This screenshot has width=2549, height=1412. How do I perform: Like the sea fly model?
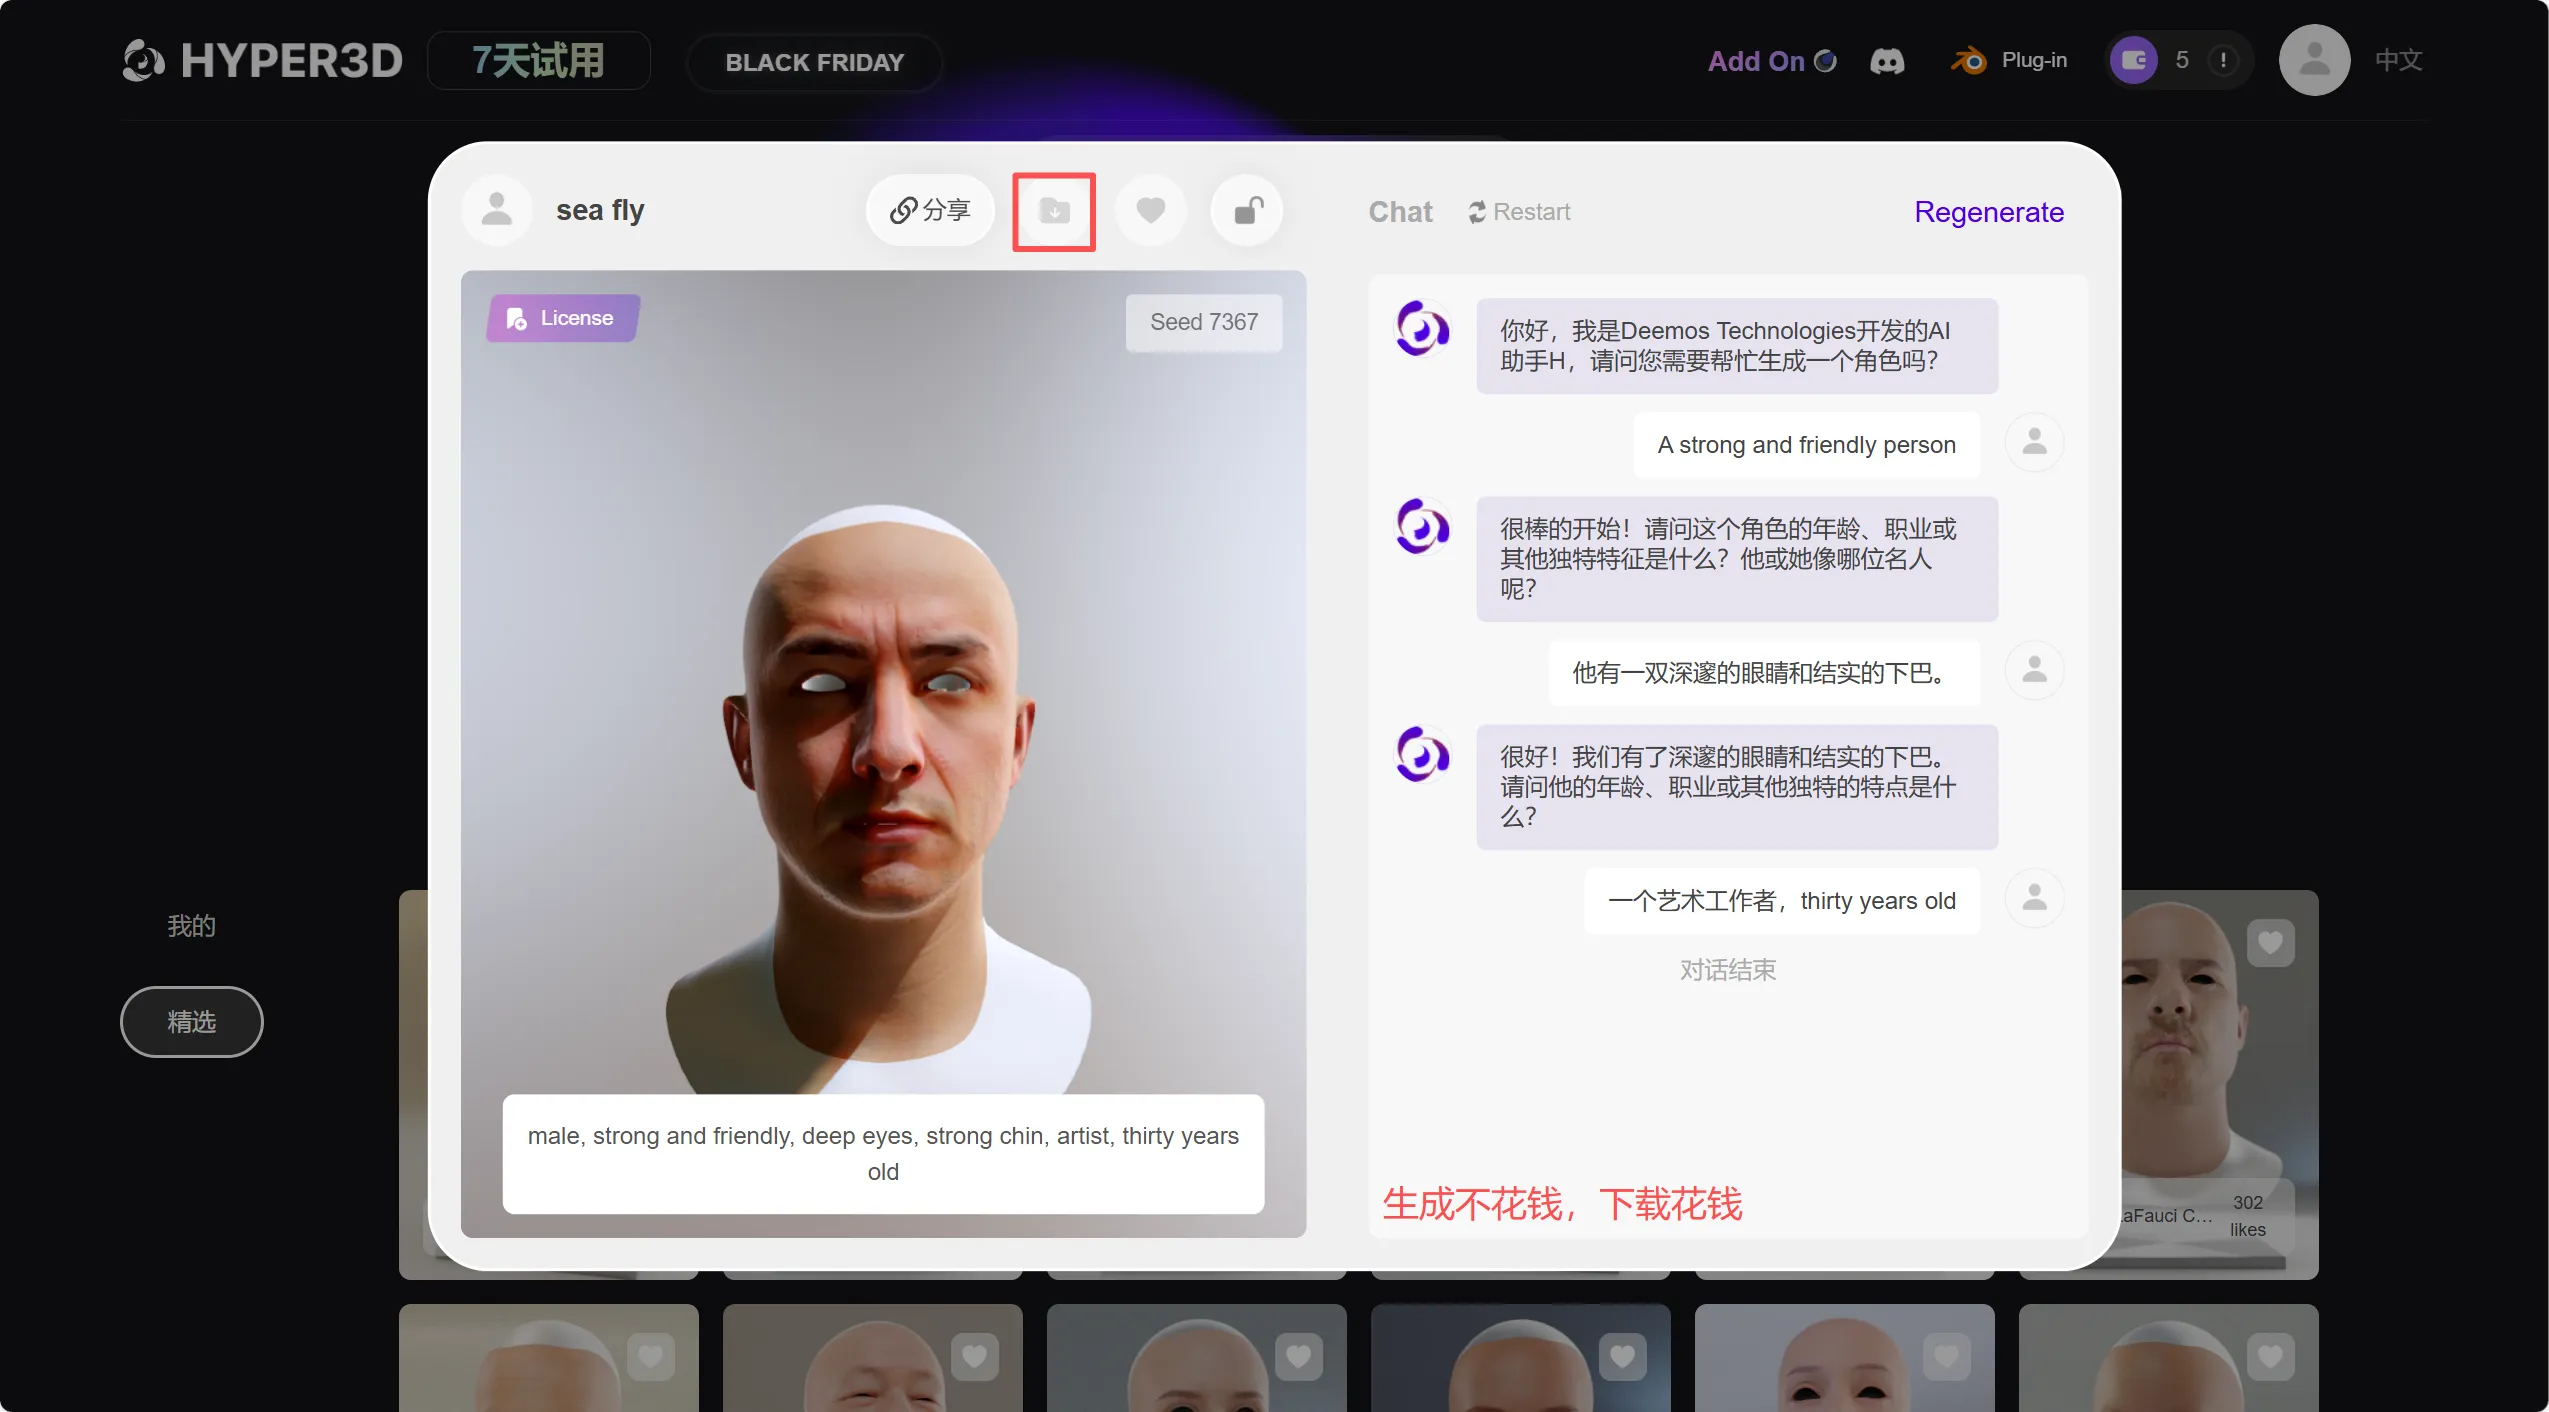(1150, 211)
